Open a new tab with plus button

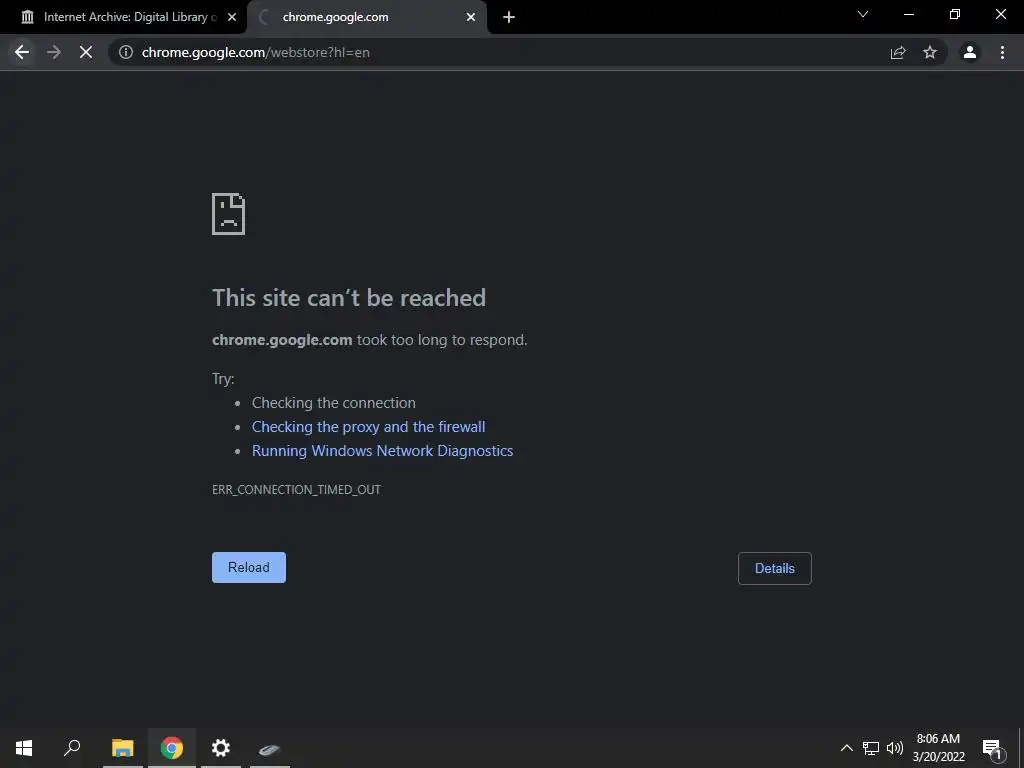[509, 17]
